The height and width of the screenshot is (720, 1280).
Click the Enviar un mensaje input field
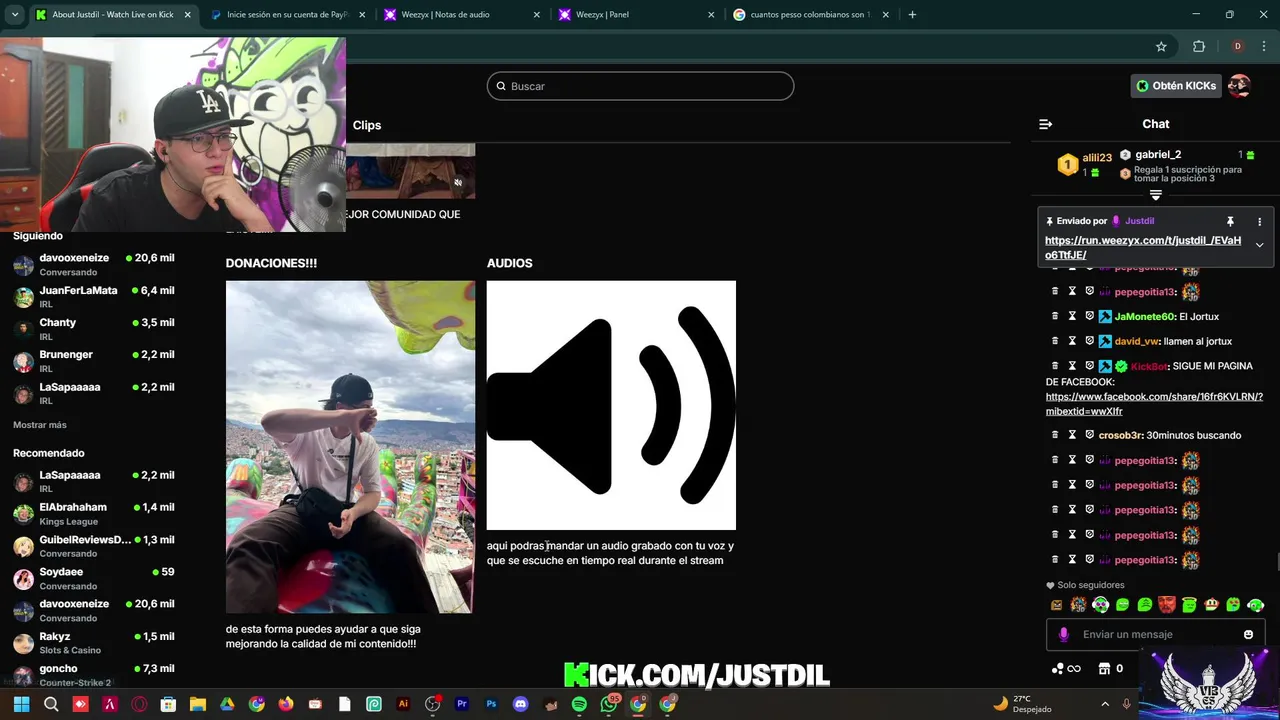(1155, 634)
